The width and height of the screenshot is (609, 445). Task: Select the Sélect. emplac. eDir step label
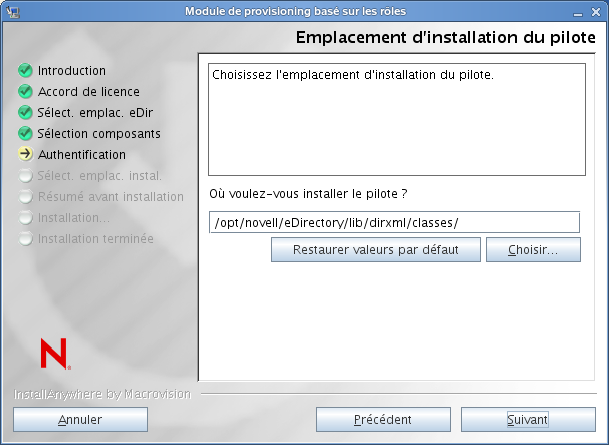click(95, 113)
